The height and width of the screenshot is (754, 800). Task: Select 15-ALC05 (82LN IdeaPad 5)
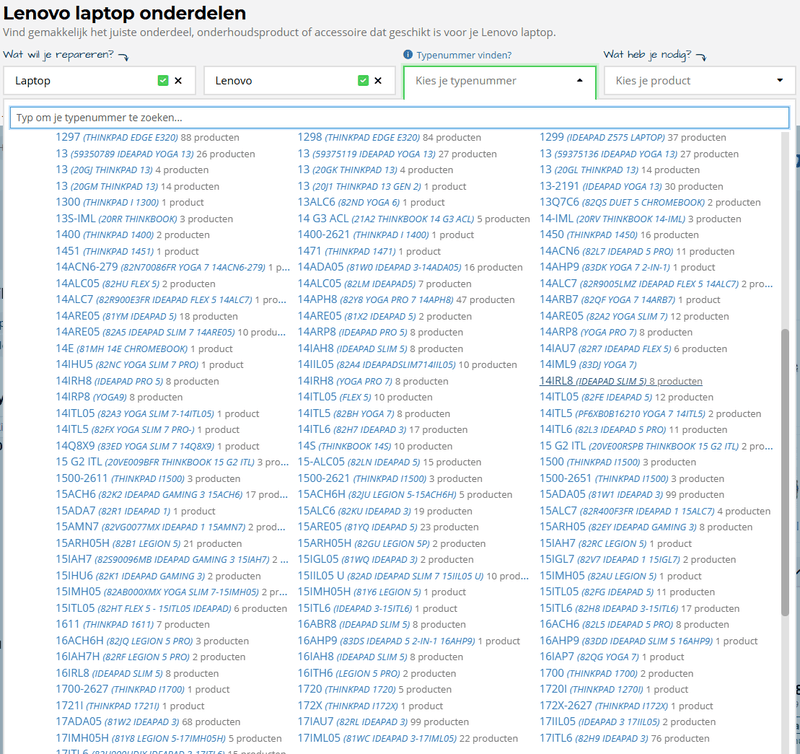point(389,462)
